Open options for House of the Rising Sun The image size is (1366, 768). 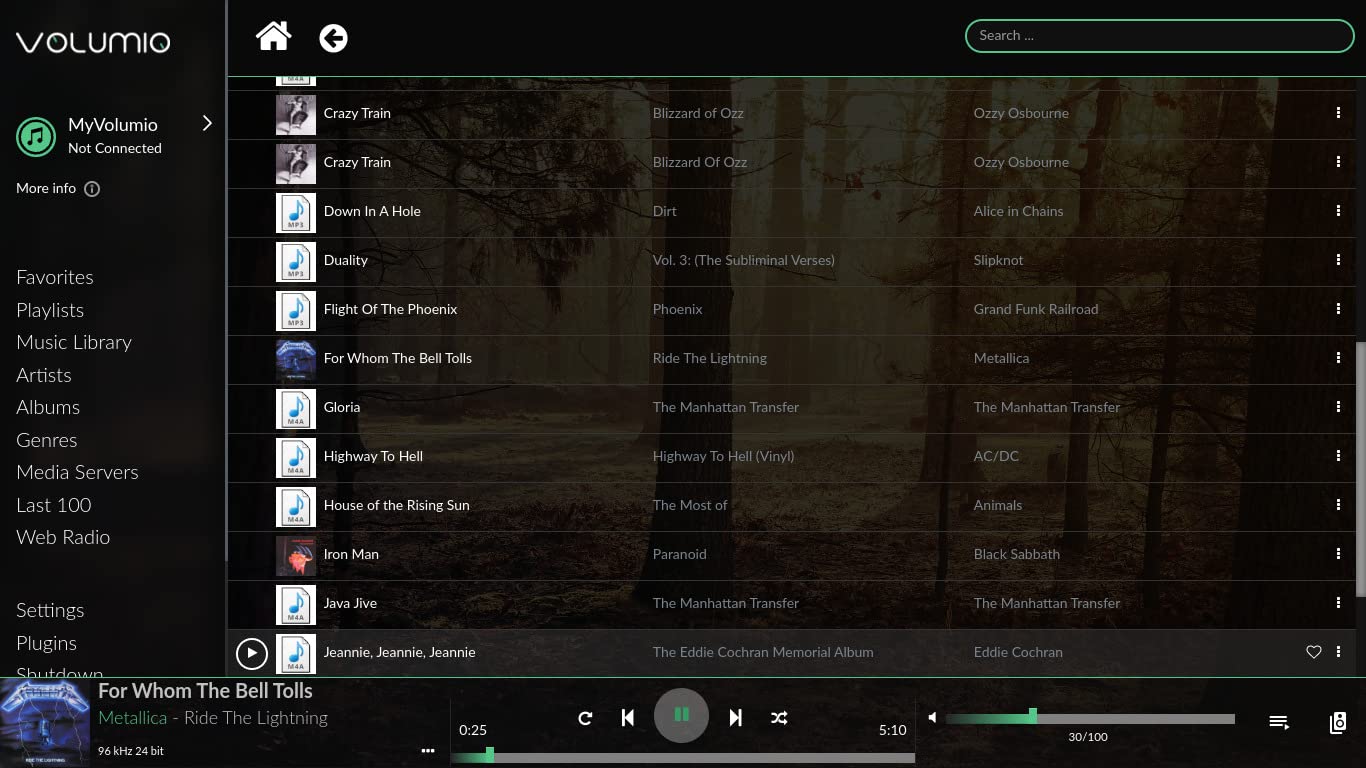tap(1338, 505)
